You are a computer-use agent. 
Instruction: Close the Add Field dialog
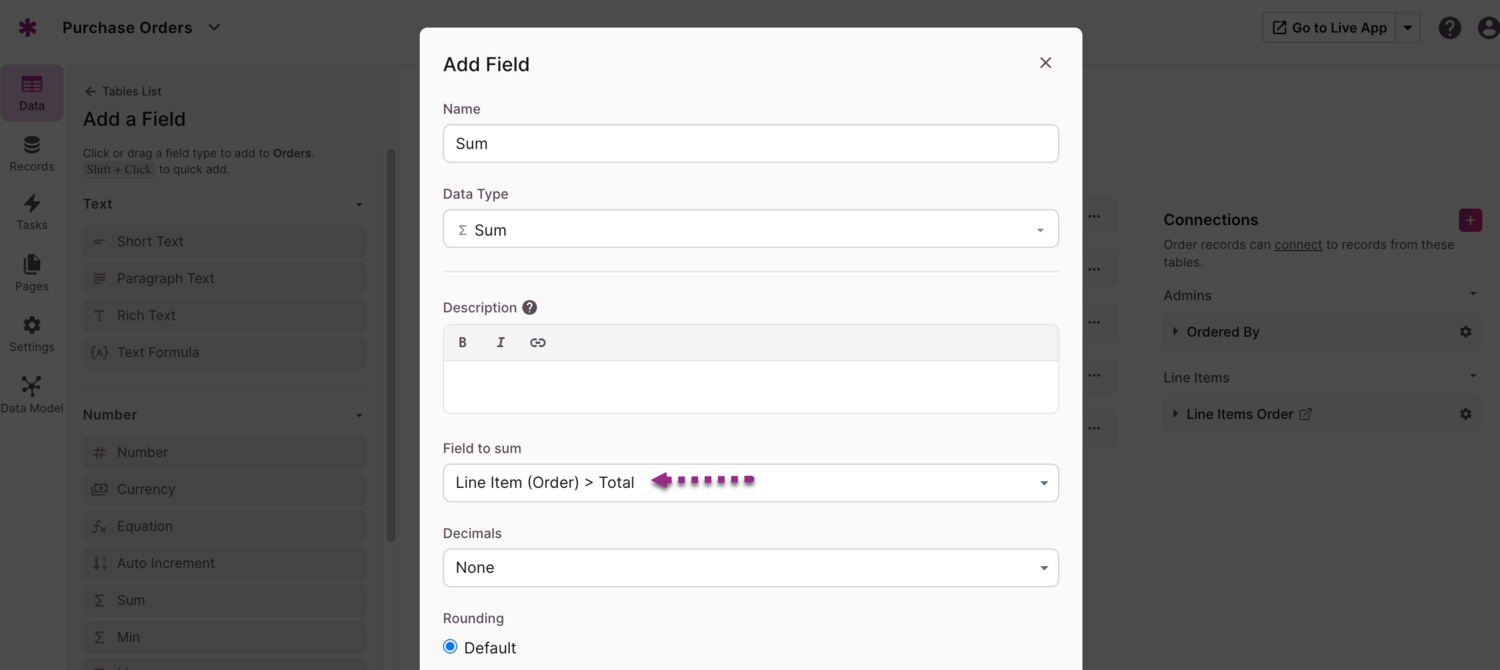[1045, 63]
